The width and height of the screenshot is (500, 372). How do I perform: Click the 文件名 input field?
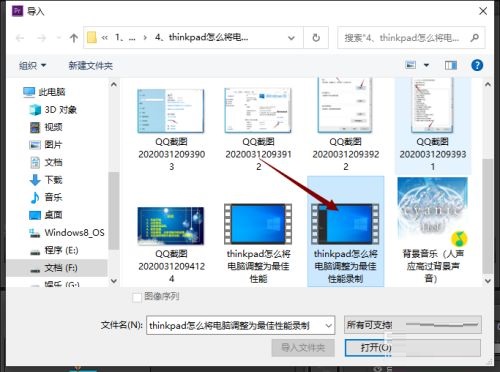[x=235, y=325]
